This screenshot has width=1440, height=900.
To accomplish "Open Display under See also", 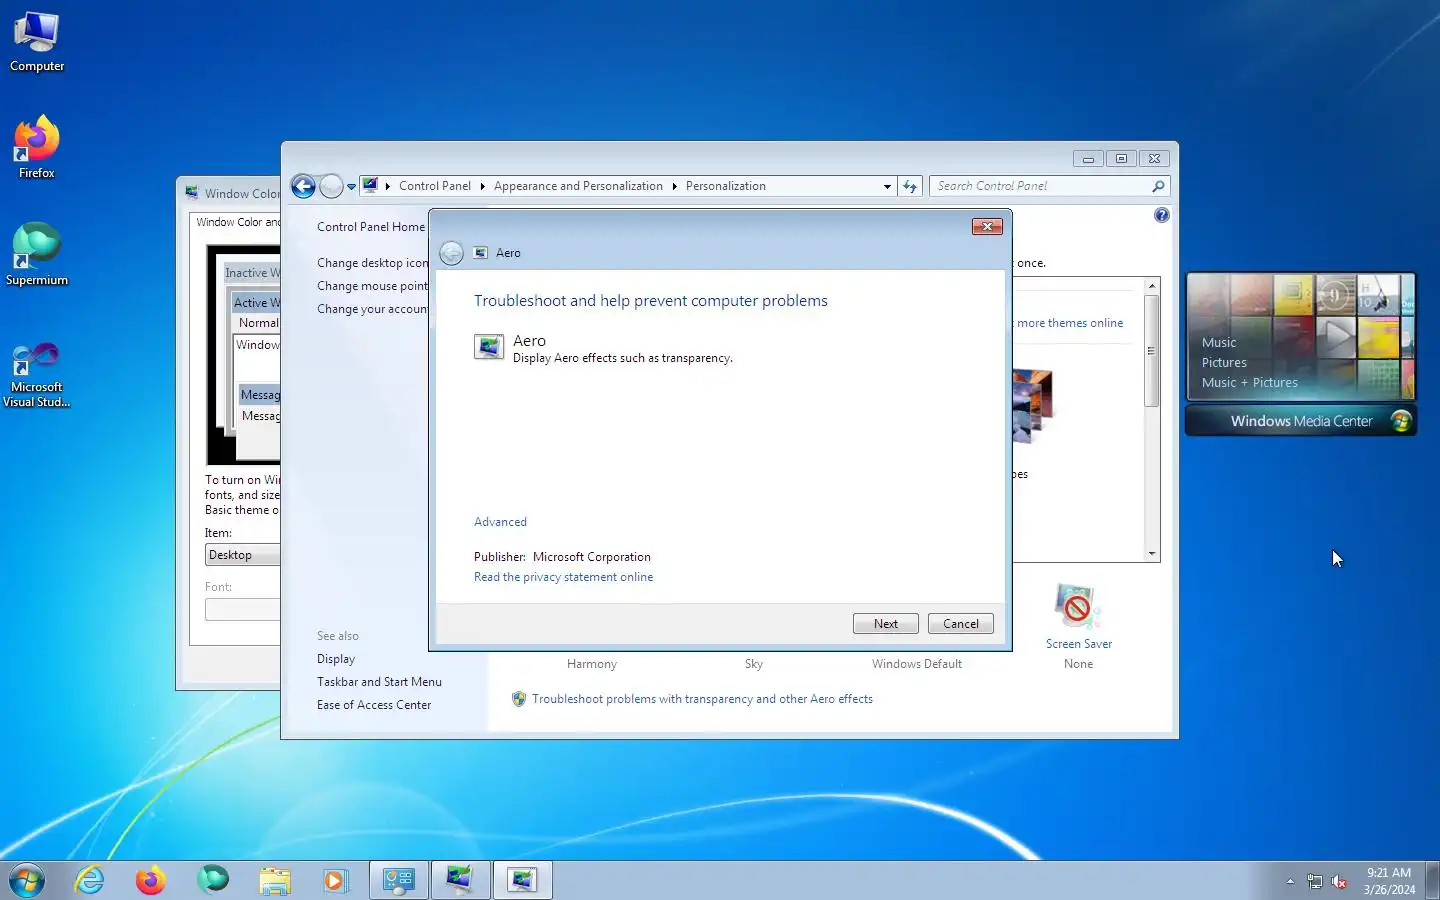I will [x=336, y=659].
